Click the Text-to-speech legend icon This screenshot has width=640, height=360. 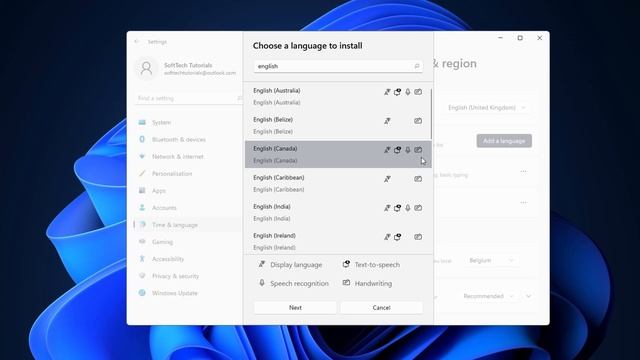coord(346,264)
